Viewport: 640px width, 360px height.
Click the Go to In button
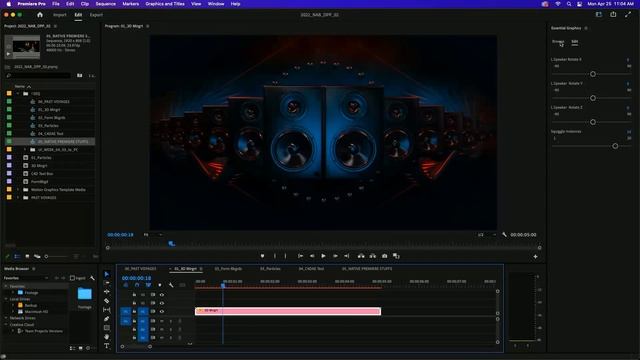tap(300, 256)
